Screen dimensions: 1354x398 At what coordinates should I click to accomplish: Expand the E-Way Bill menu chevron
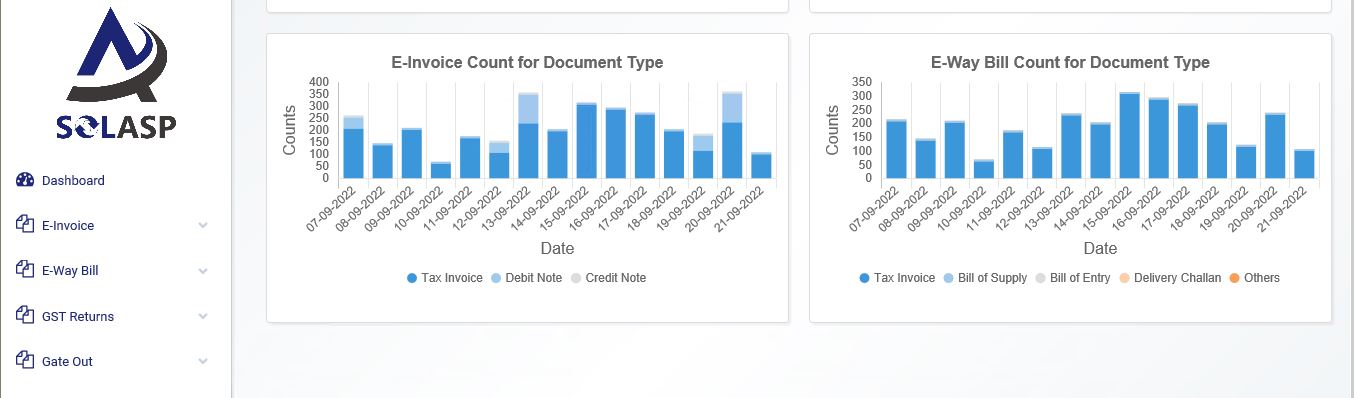pos(203,271)
